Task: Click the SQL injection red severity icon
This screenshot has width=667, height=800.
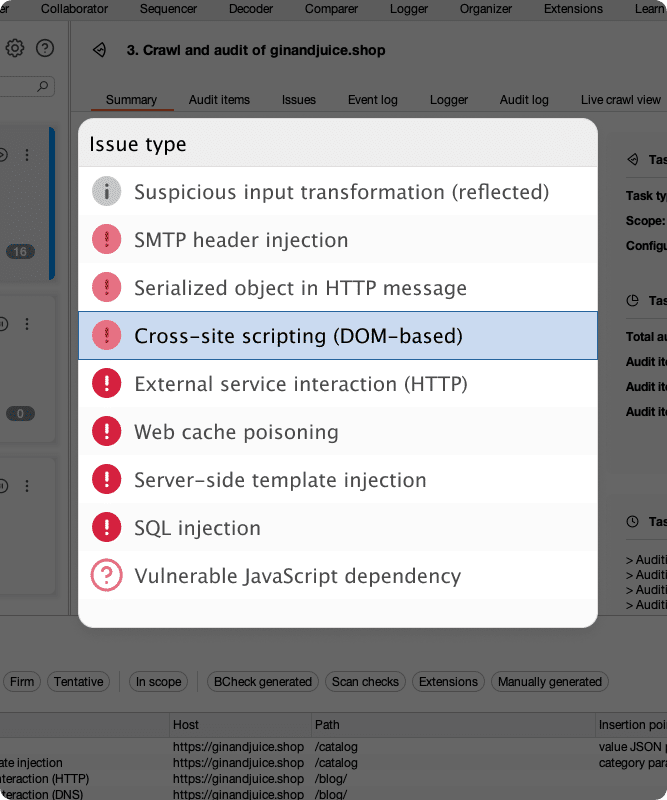Action: (x=106, y=528)
